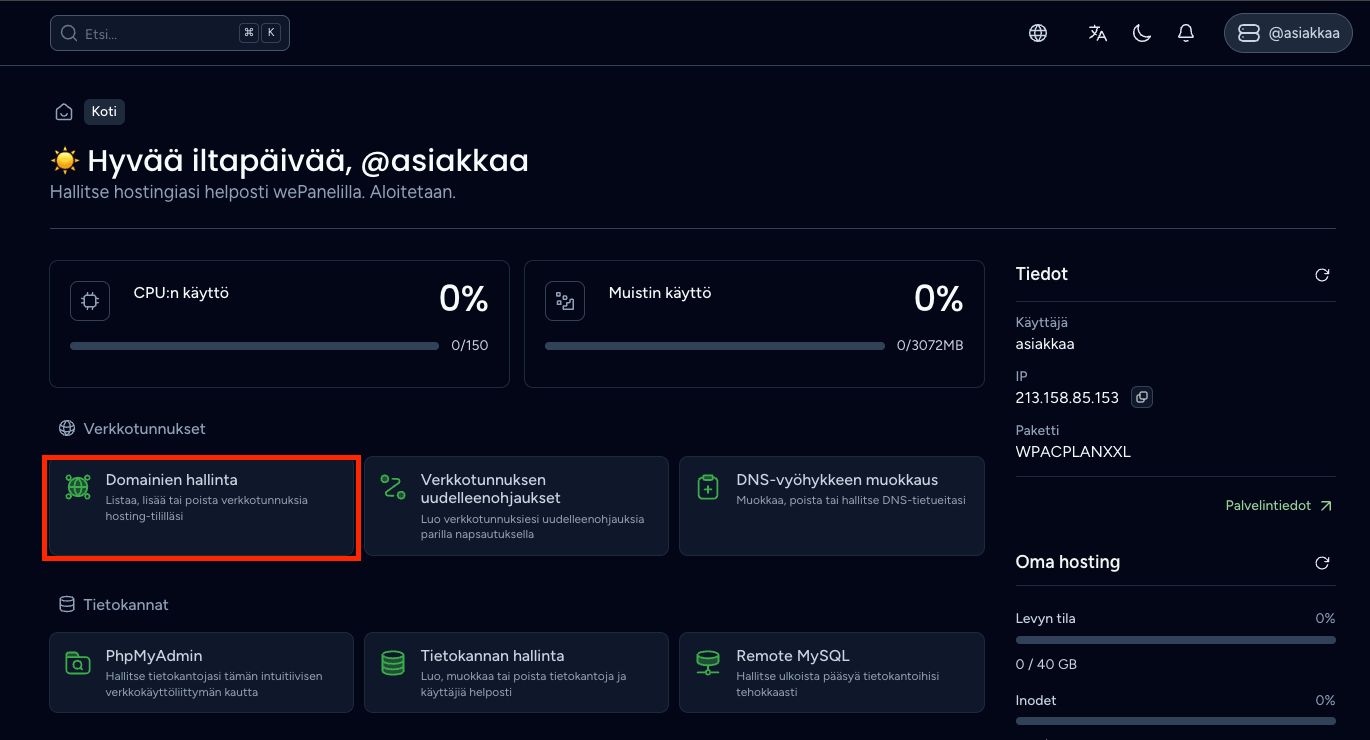Click the IP address text 213.158.85.153
The width and height of the screenshot is (1370, 740).
click(1067, 397)
